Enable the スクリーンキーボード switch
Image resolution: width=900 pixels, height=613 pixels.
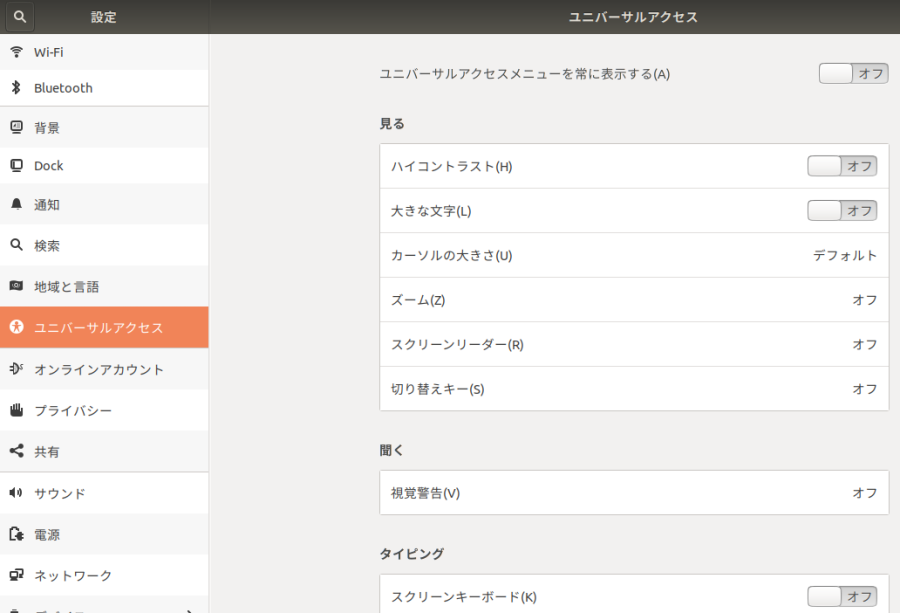(842, 596)
